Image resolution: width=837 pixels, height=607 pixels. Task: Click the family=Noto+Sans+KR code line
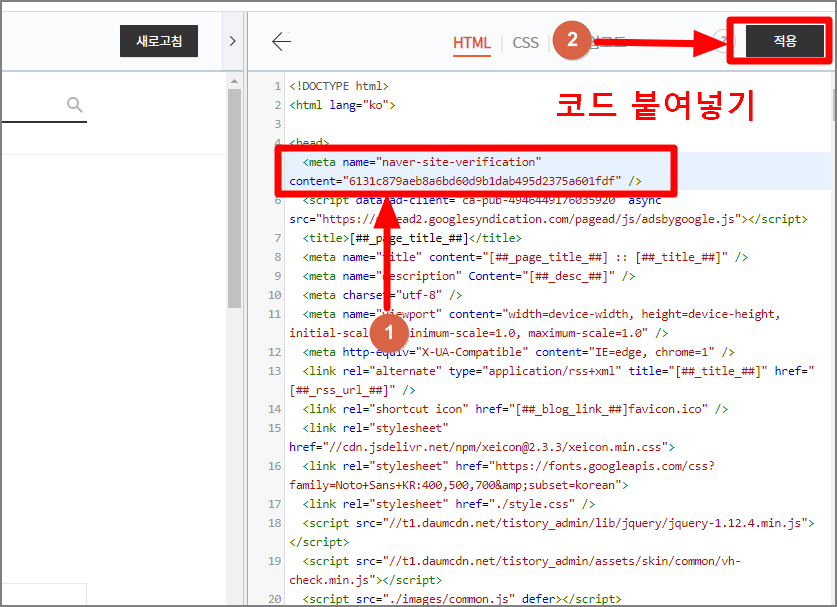pos(459,485)
